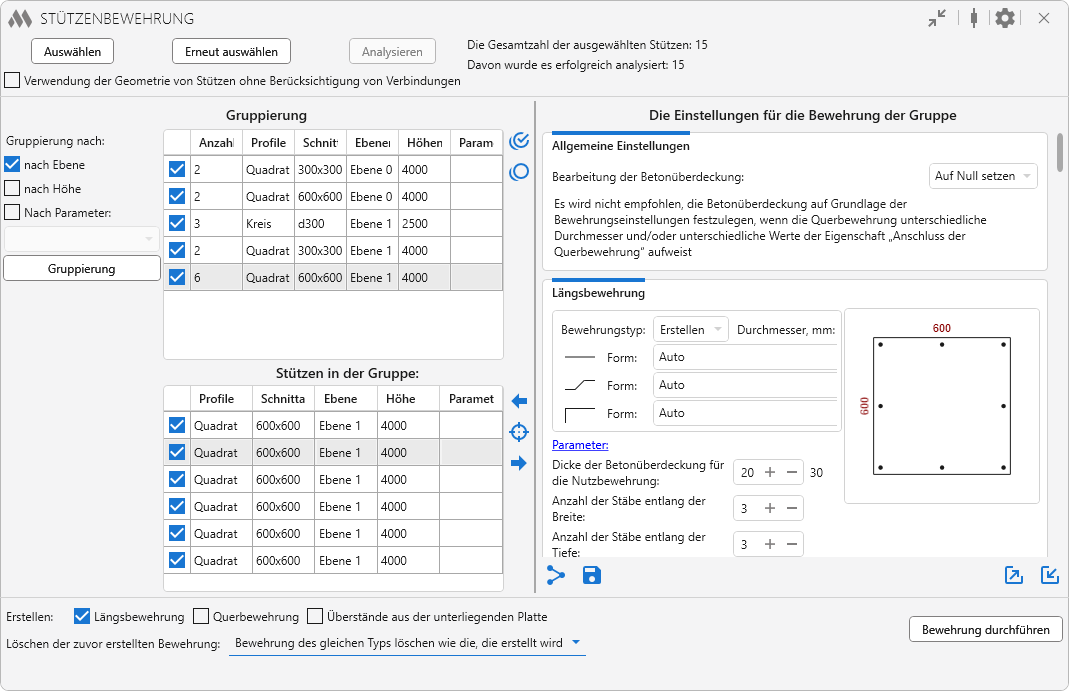Click the blue crosshair target icon
Viewport: 1069px width, 691px height.
(519, 432)
